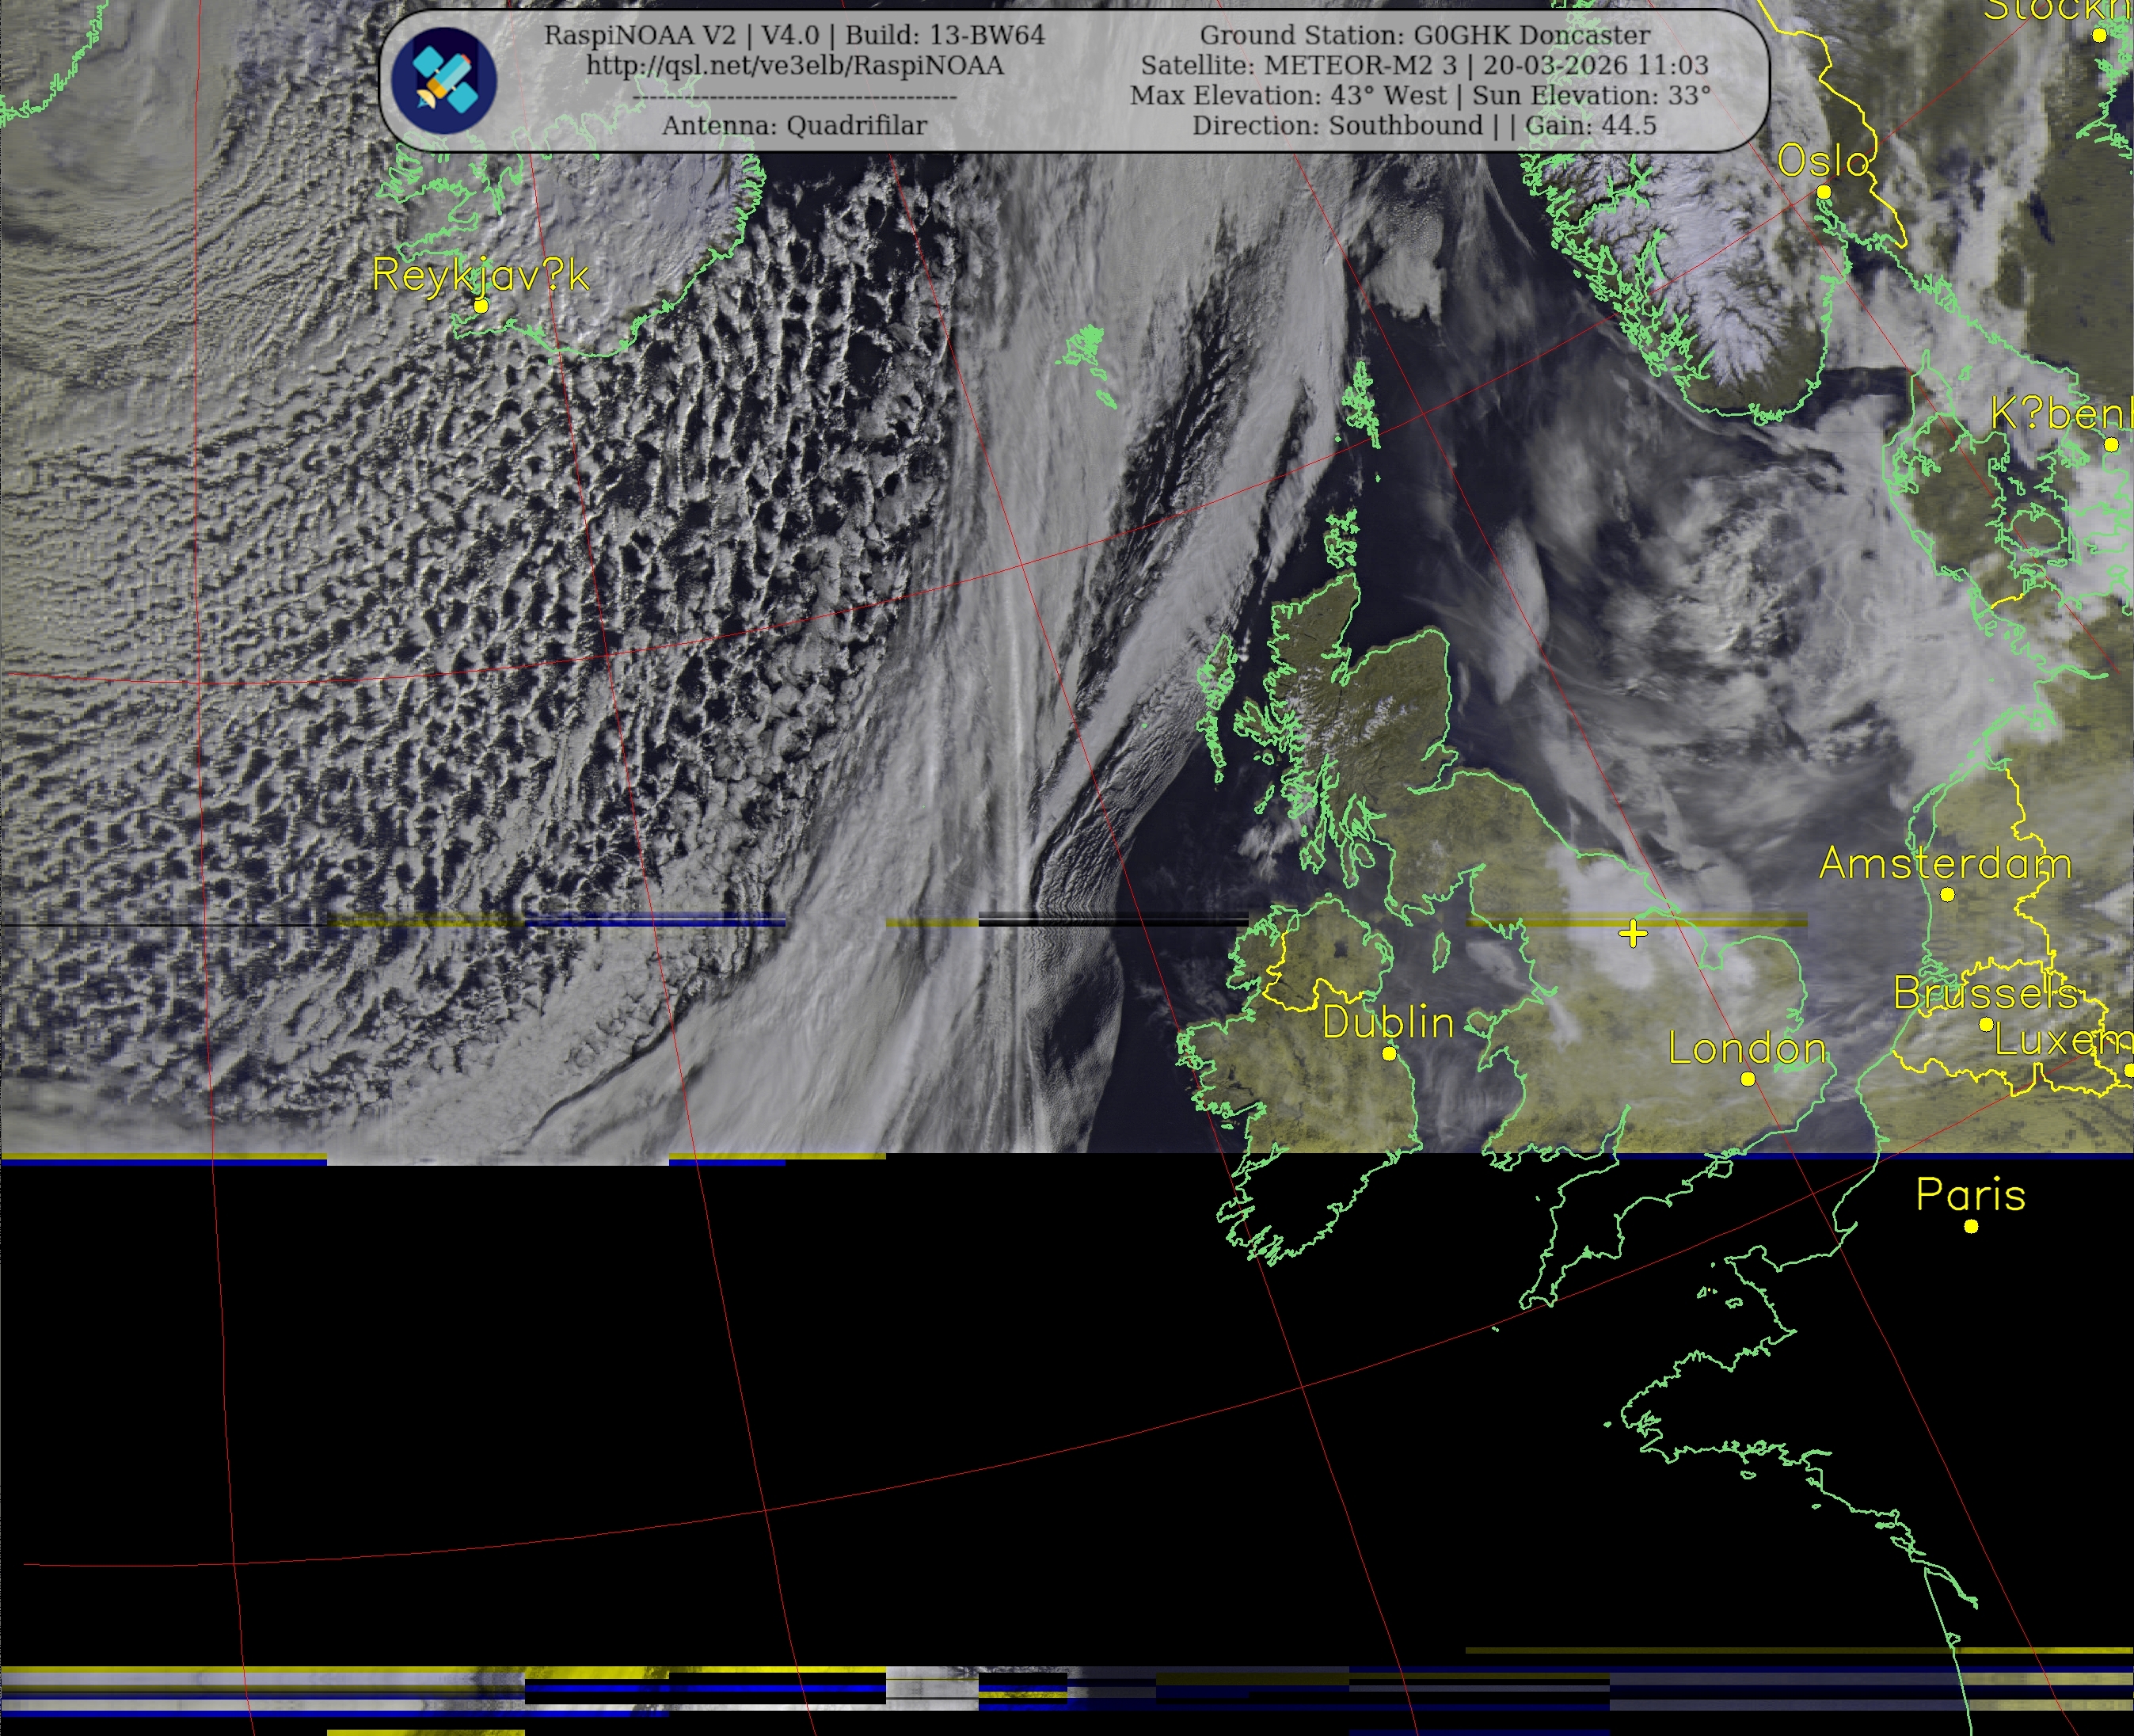Click the London city marker dot
Screen dimensions: 2134x1736
coord(1747,1079)
